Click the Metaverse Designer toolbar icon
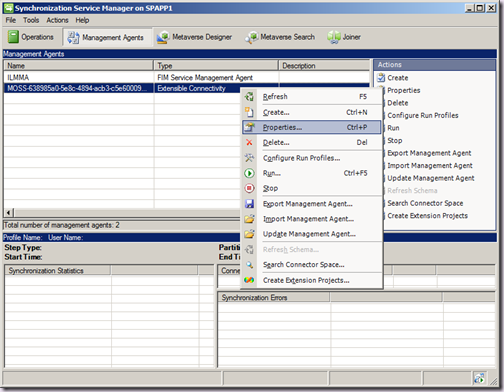 click(163, 37)
